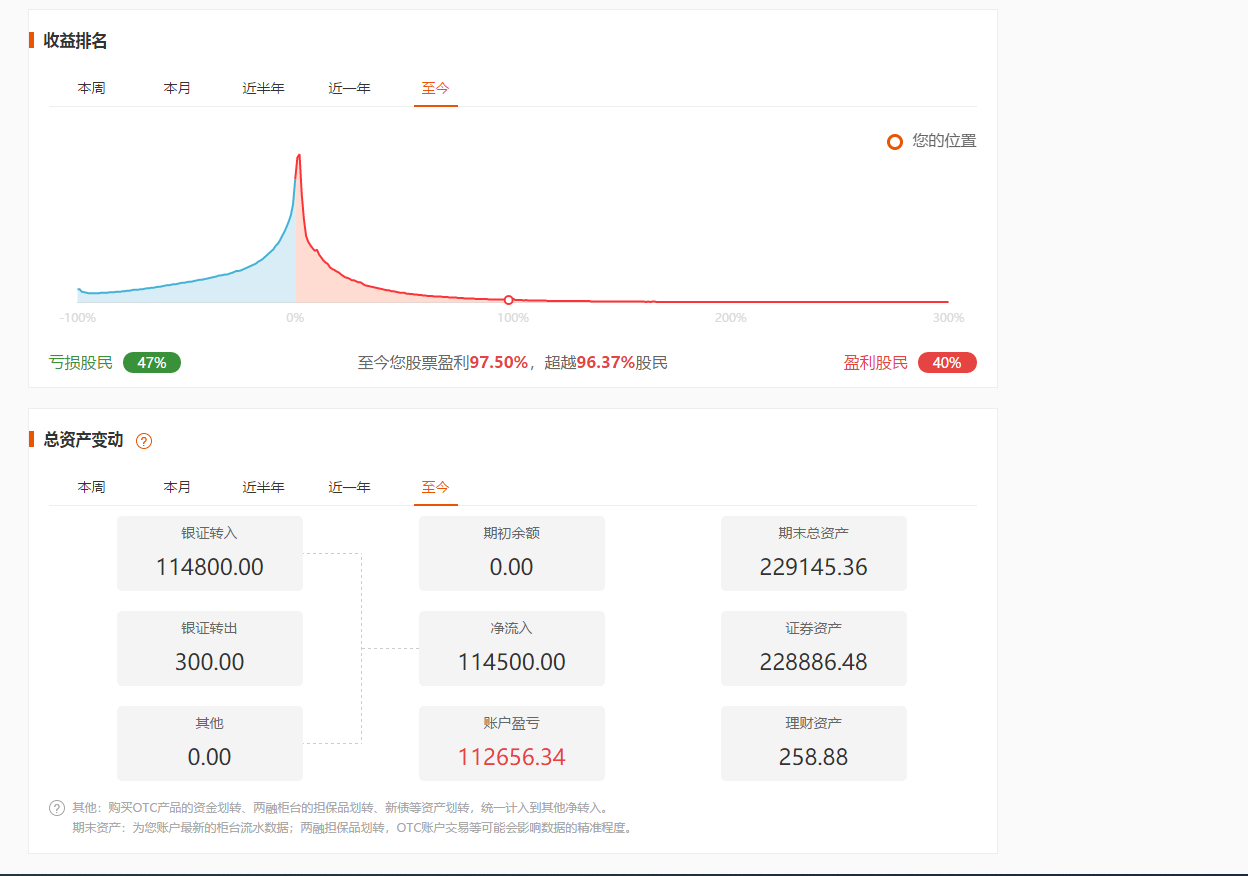
Task: Open the 总资产变动 help question-mark icon
Action: tap(144, 441)
